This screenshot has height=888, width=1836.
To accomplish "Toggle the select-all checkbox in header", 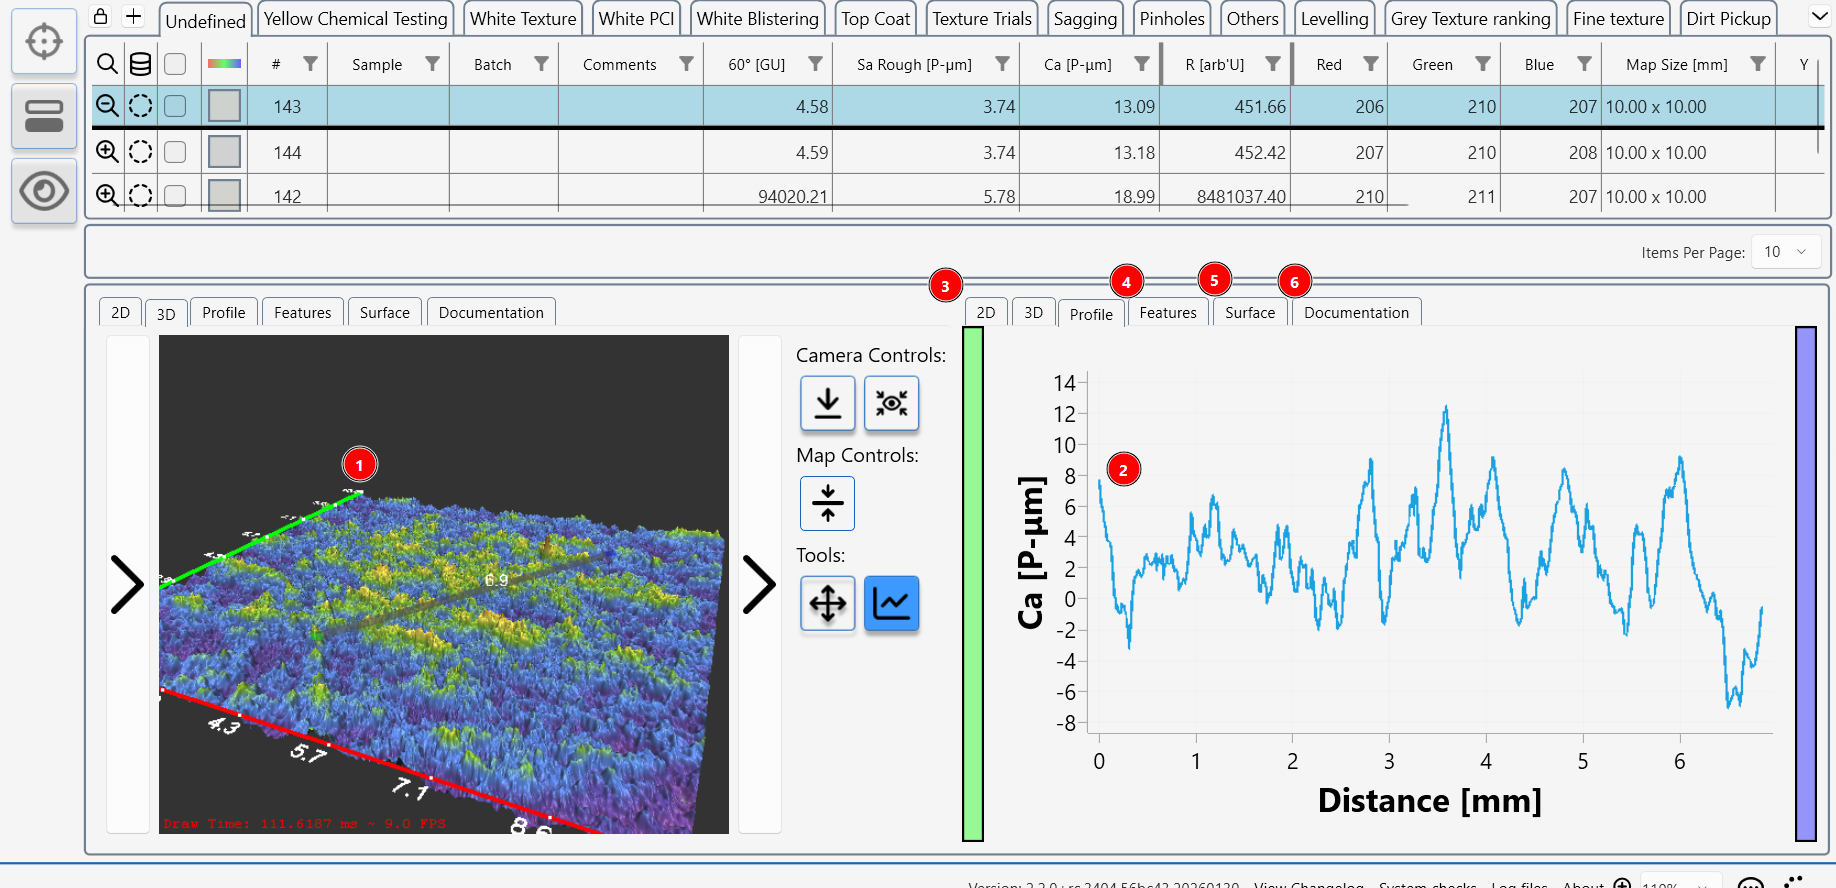I will pyautogui.click(x=175, y=64).
